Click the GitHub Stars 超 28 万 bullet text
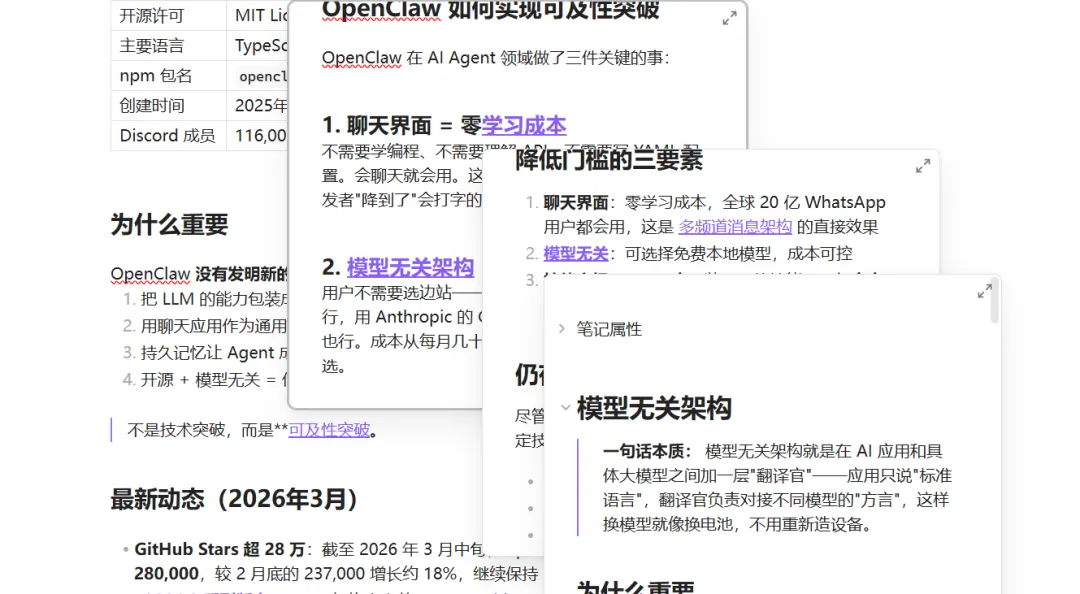 (220, 549)
